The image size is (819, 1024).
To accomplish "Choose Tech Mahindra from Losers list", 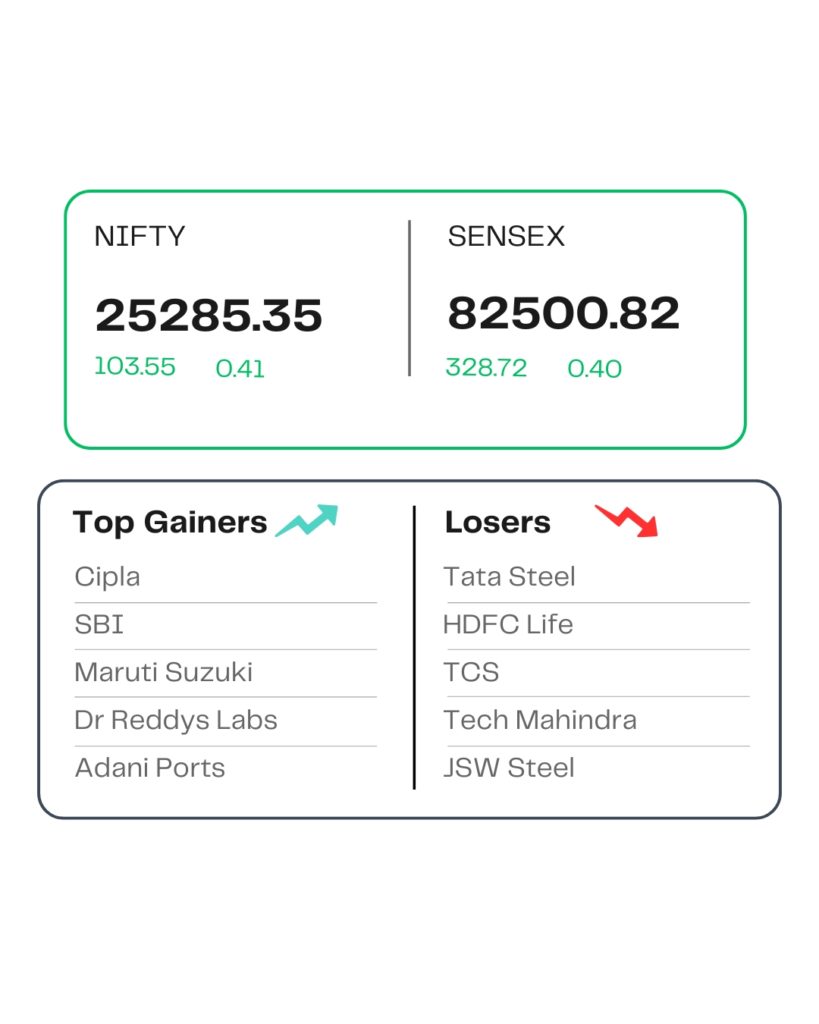I will click(x=540, y=720).
